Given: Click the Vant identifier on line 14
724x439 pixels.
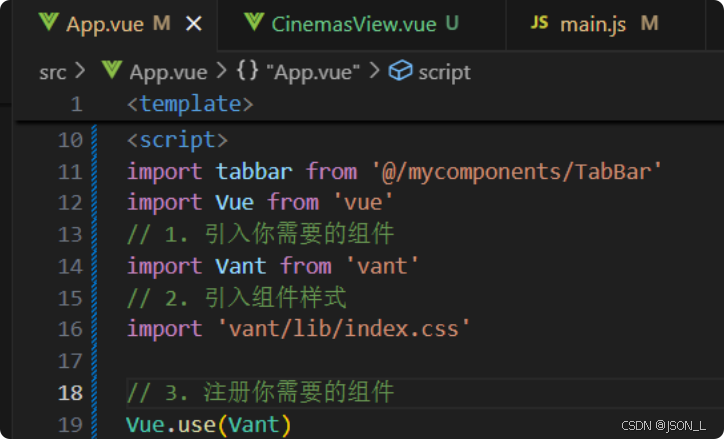Looking at the screenshot, I should coord(241,266).
